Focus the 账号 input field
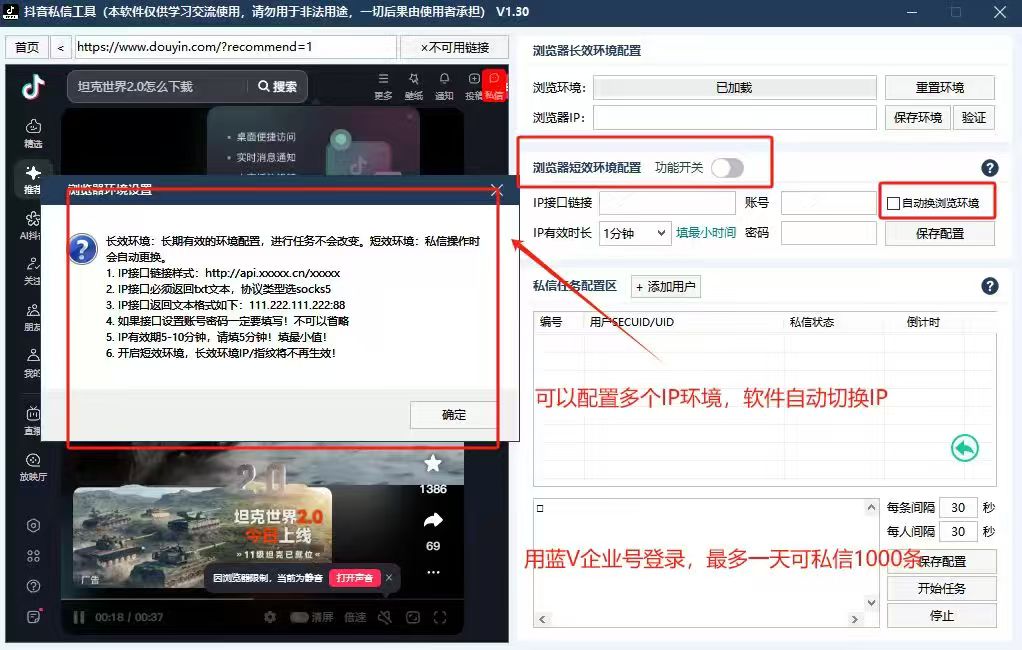This screenshot has height=650, width=1022. coord(828,203)
